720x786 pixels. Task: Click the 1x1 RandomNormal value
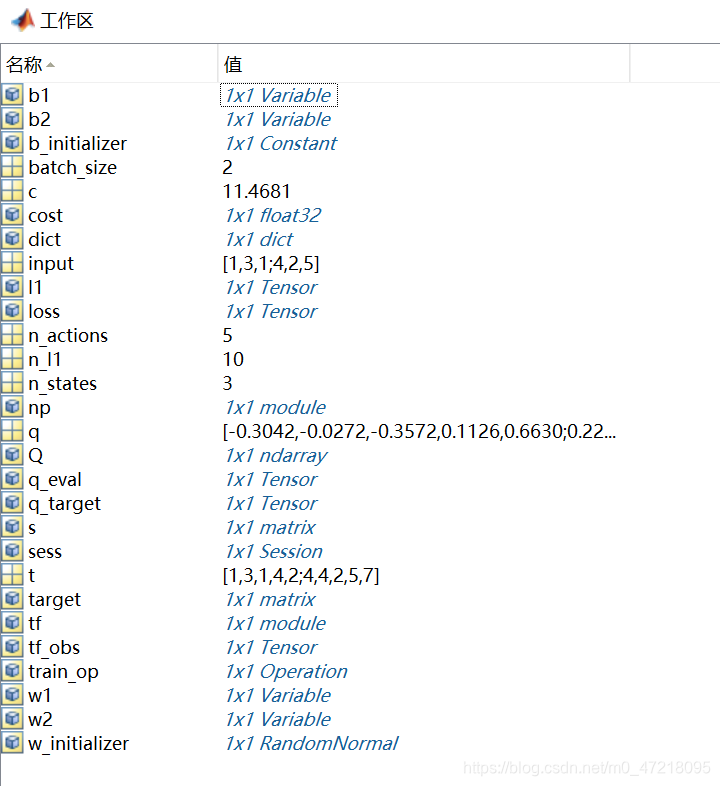click(x=311, y=743)
